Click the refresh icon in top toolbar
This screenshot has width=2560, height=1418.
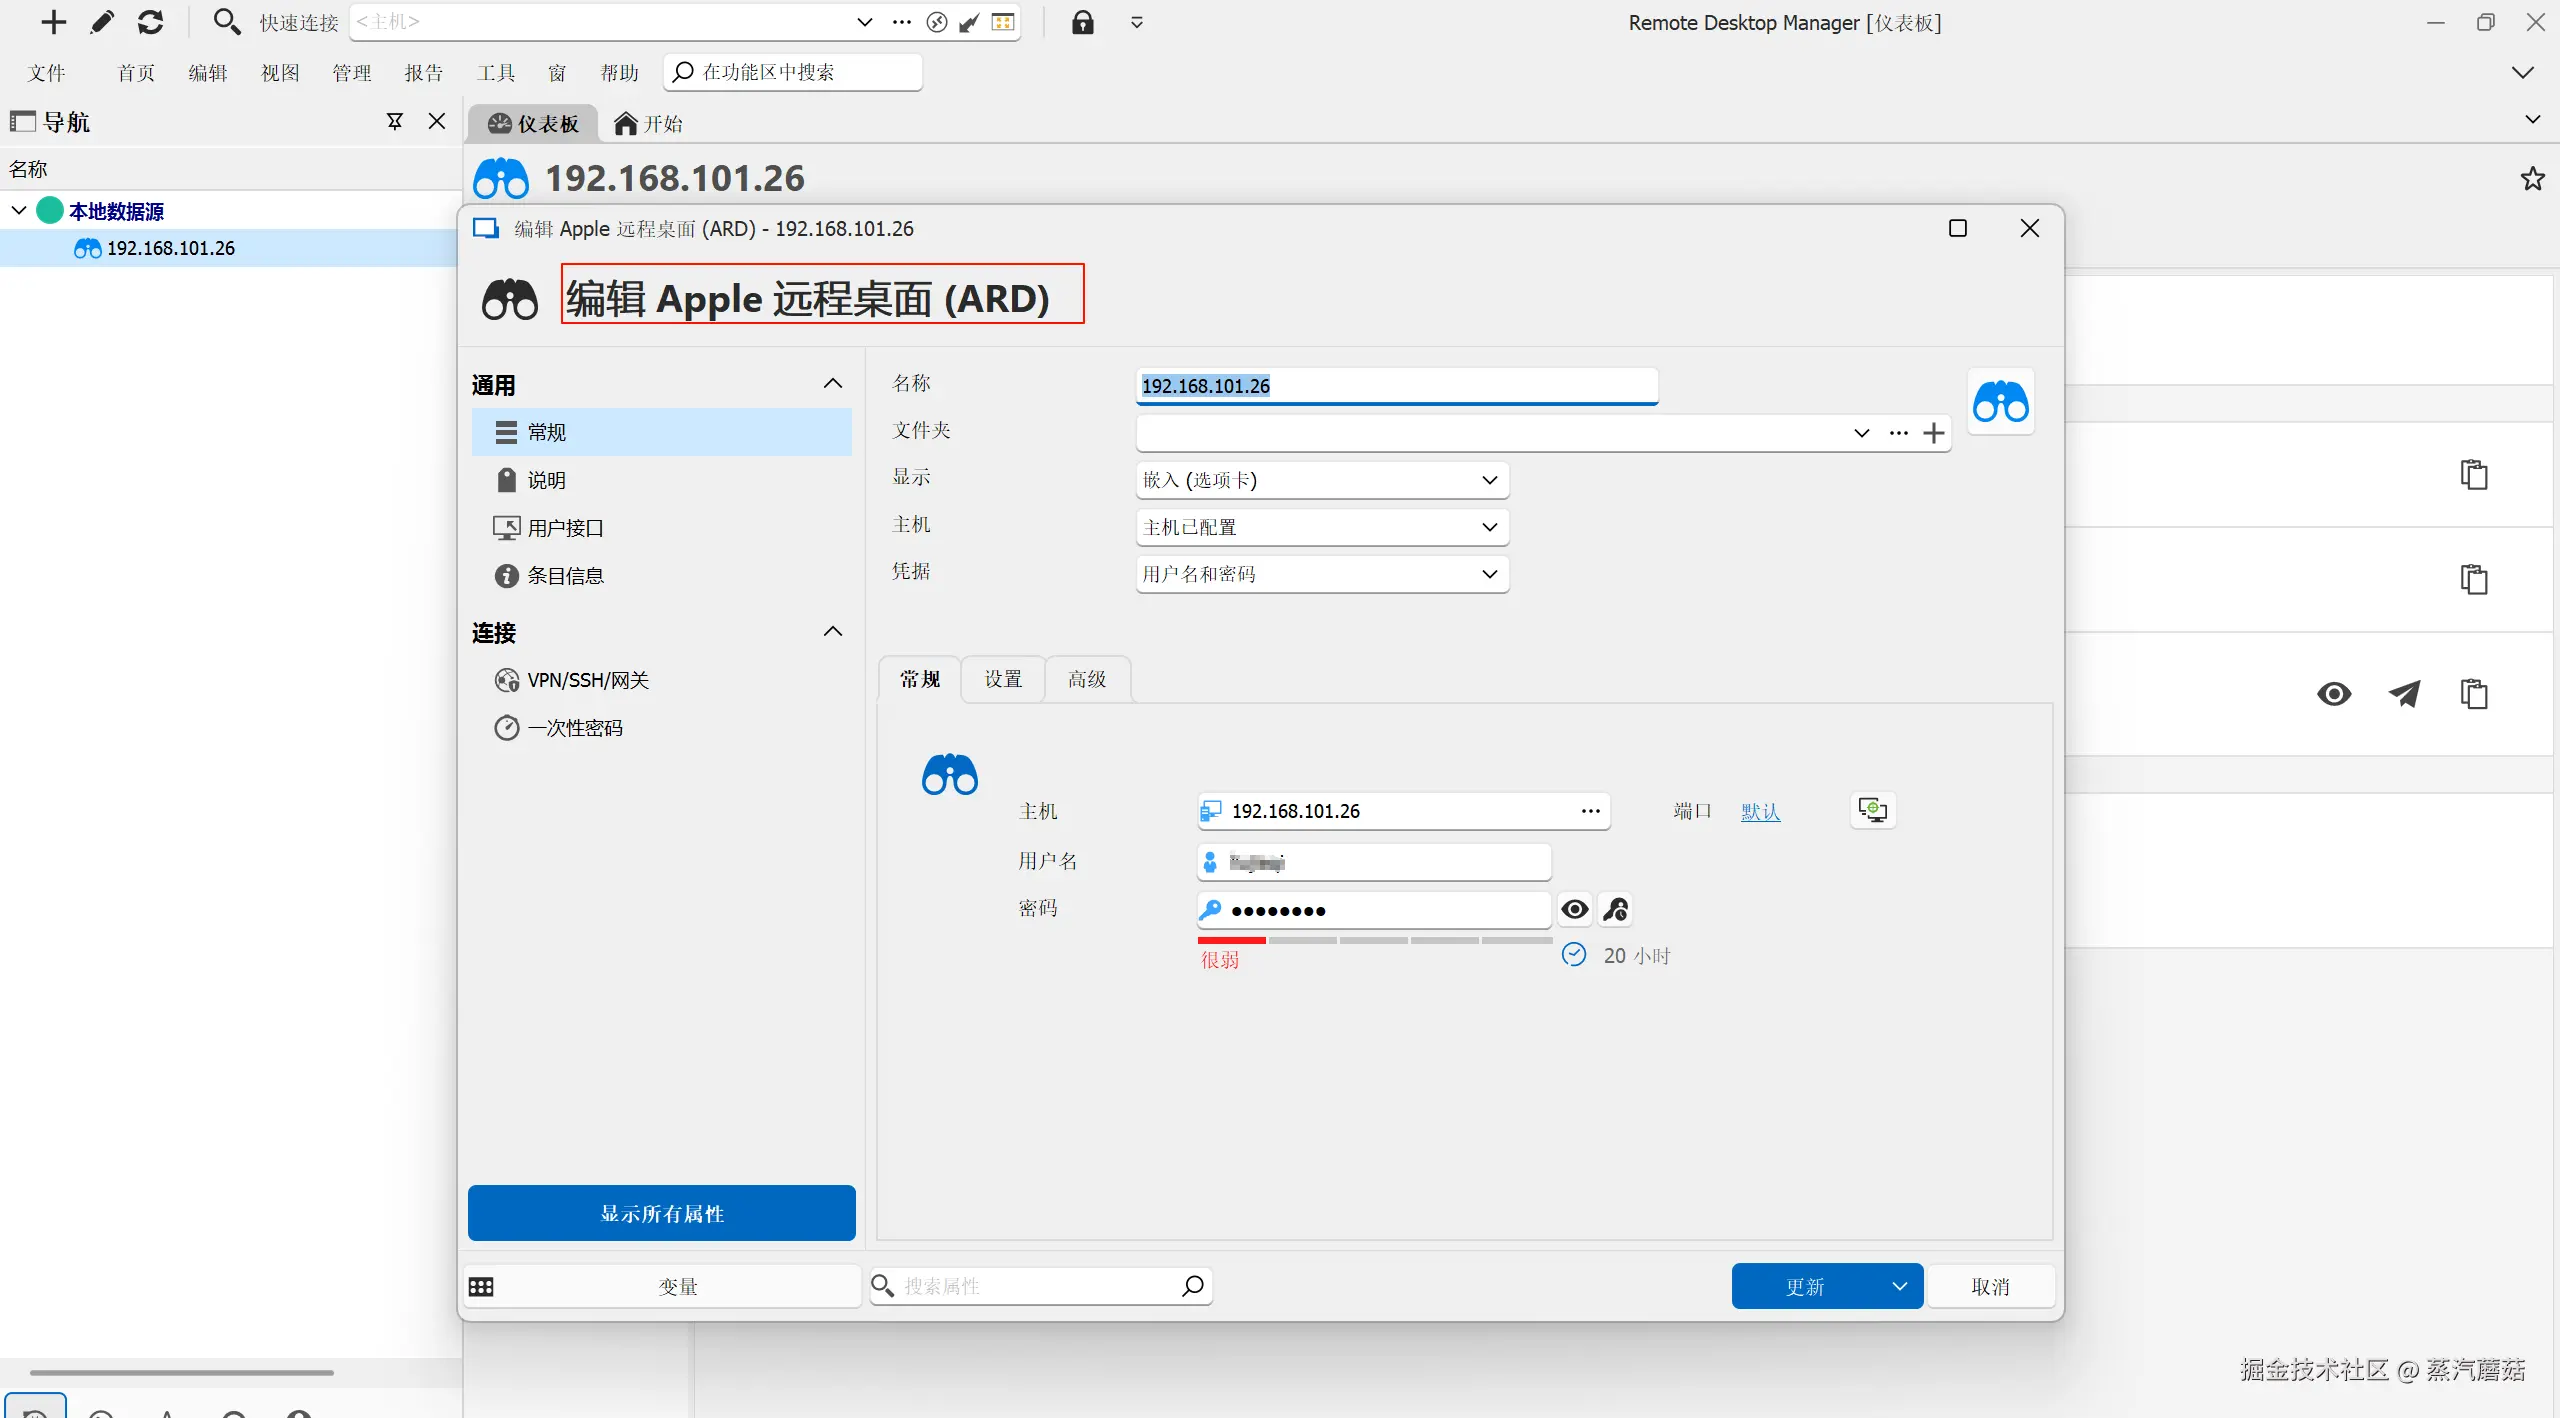150,22
